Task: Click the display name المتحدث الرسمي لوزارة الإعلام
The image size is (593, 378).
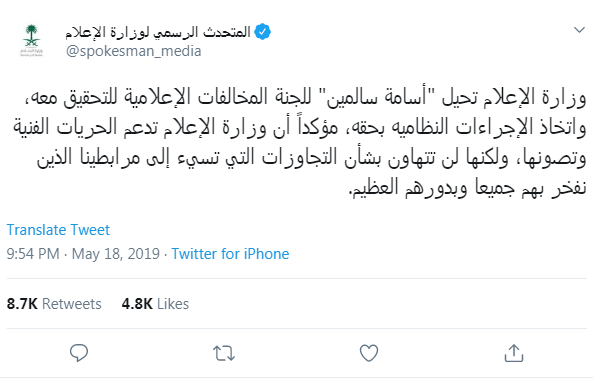Action: click(158, 33)
